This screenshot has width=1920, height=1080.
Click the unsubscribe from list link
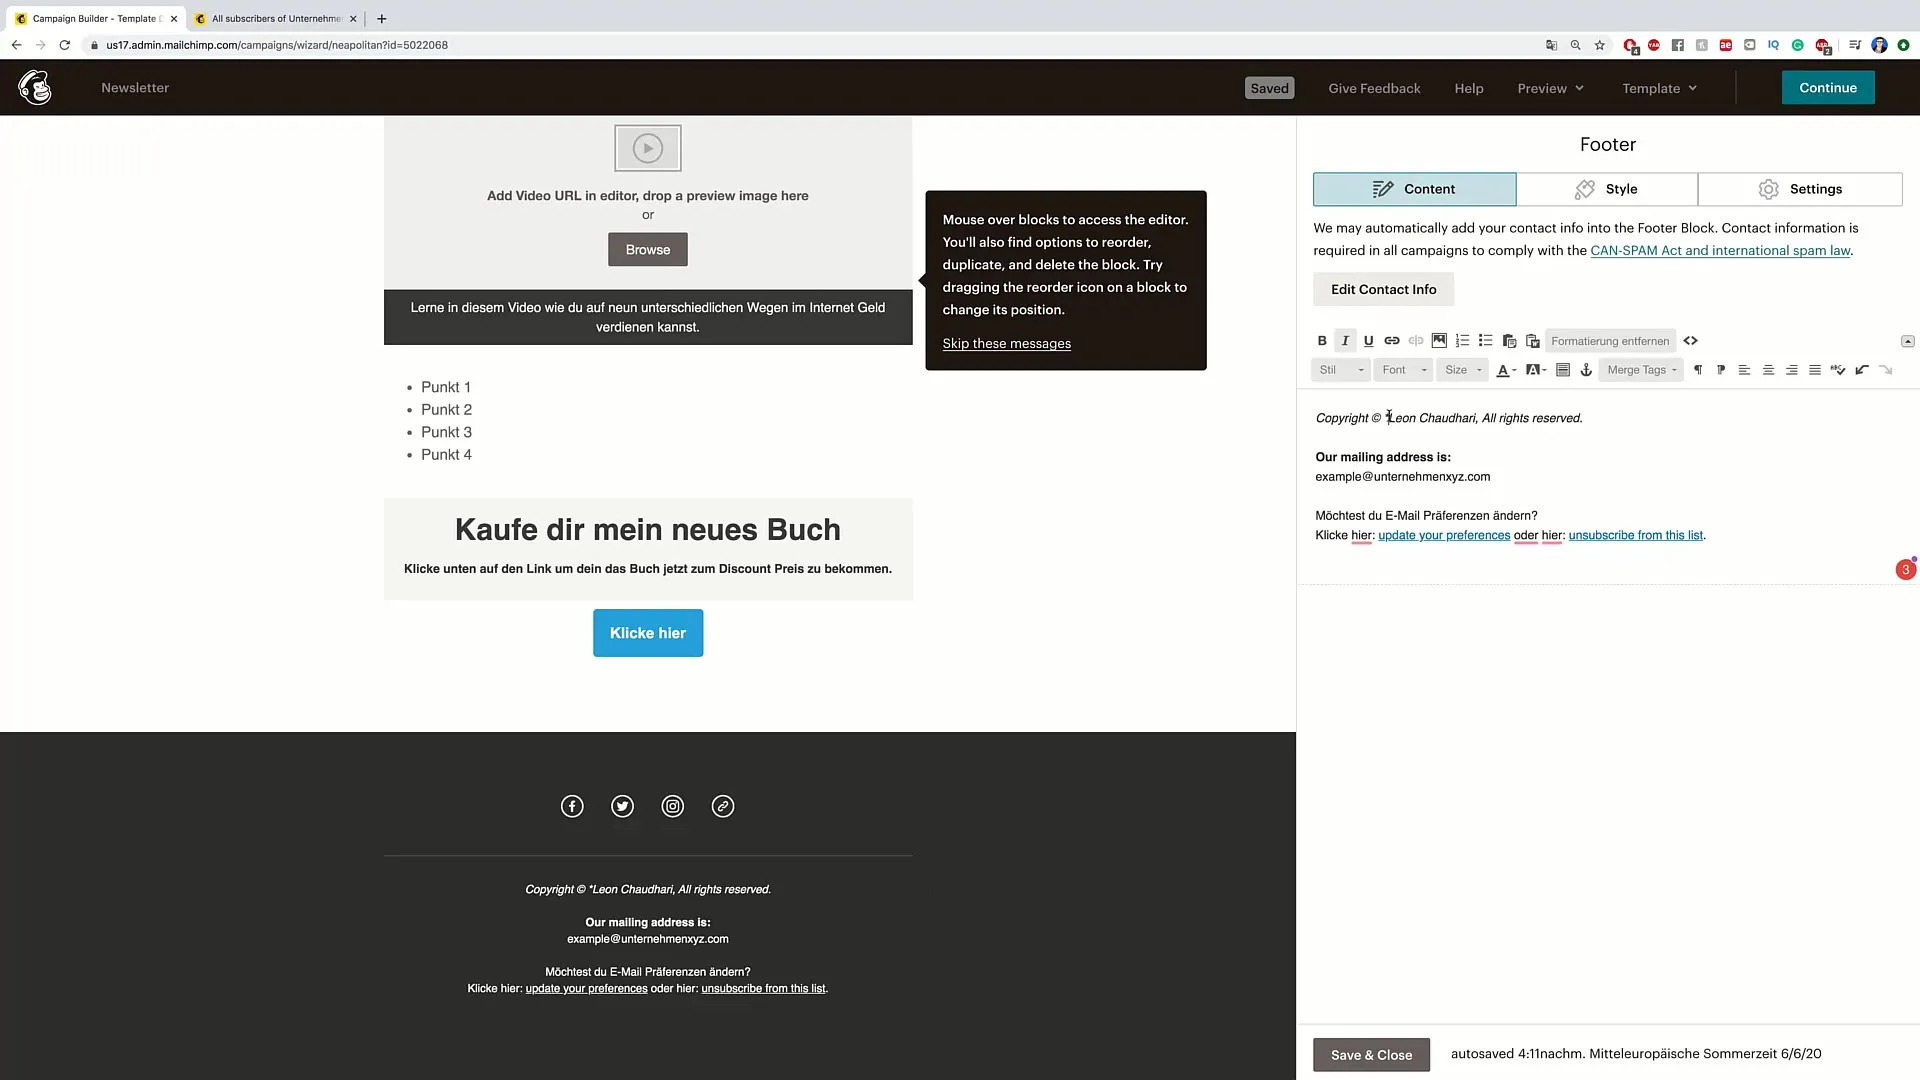(1635, 534)
